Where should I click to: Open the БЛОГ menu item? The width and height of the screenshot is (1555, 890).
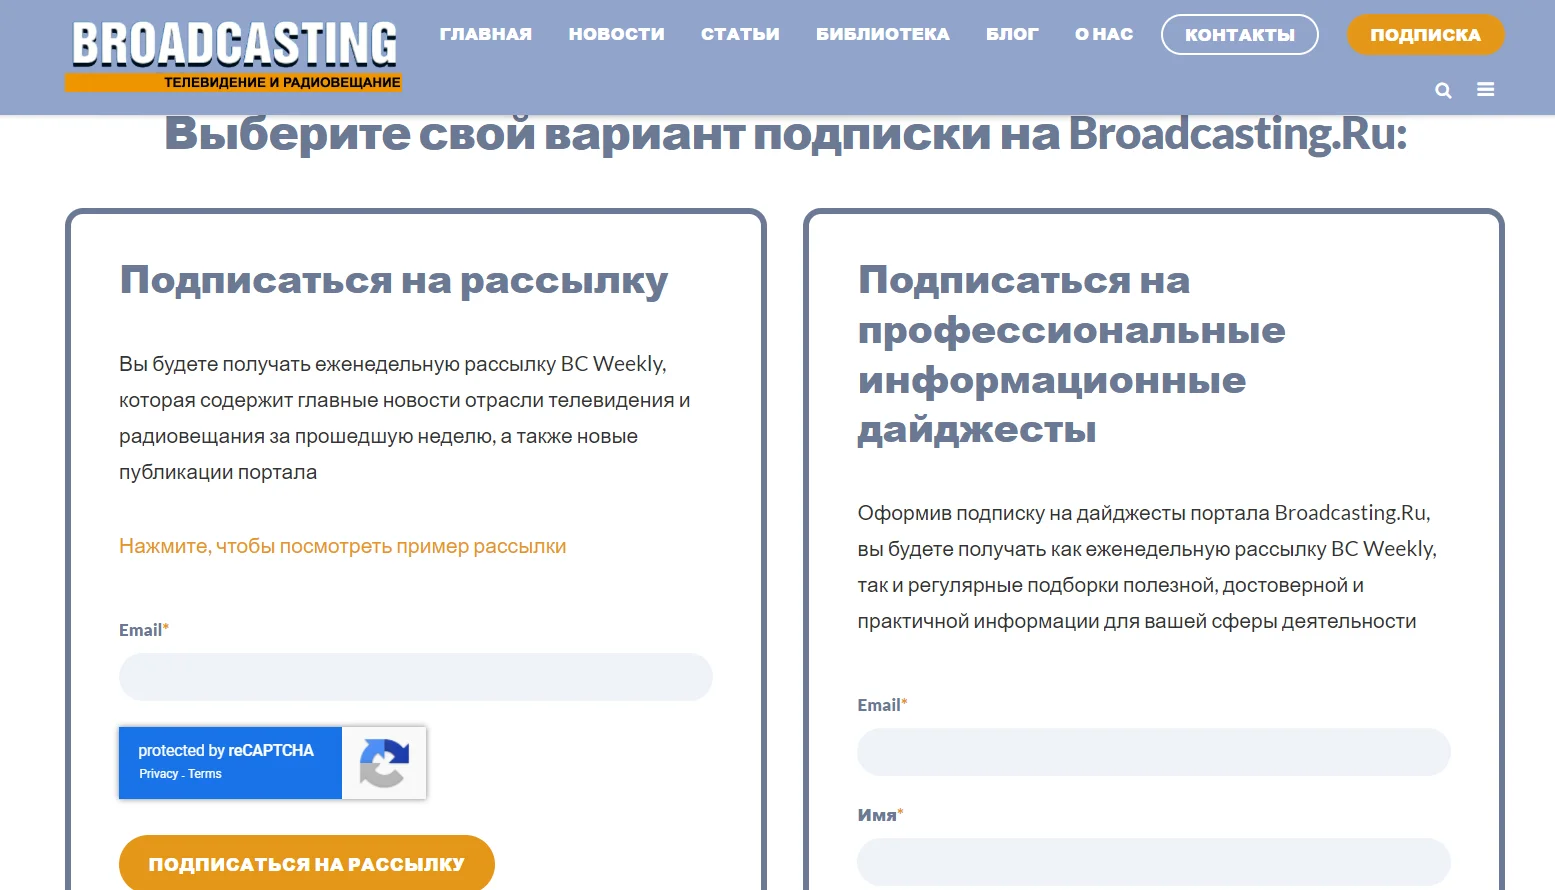(1012, 34)
